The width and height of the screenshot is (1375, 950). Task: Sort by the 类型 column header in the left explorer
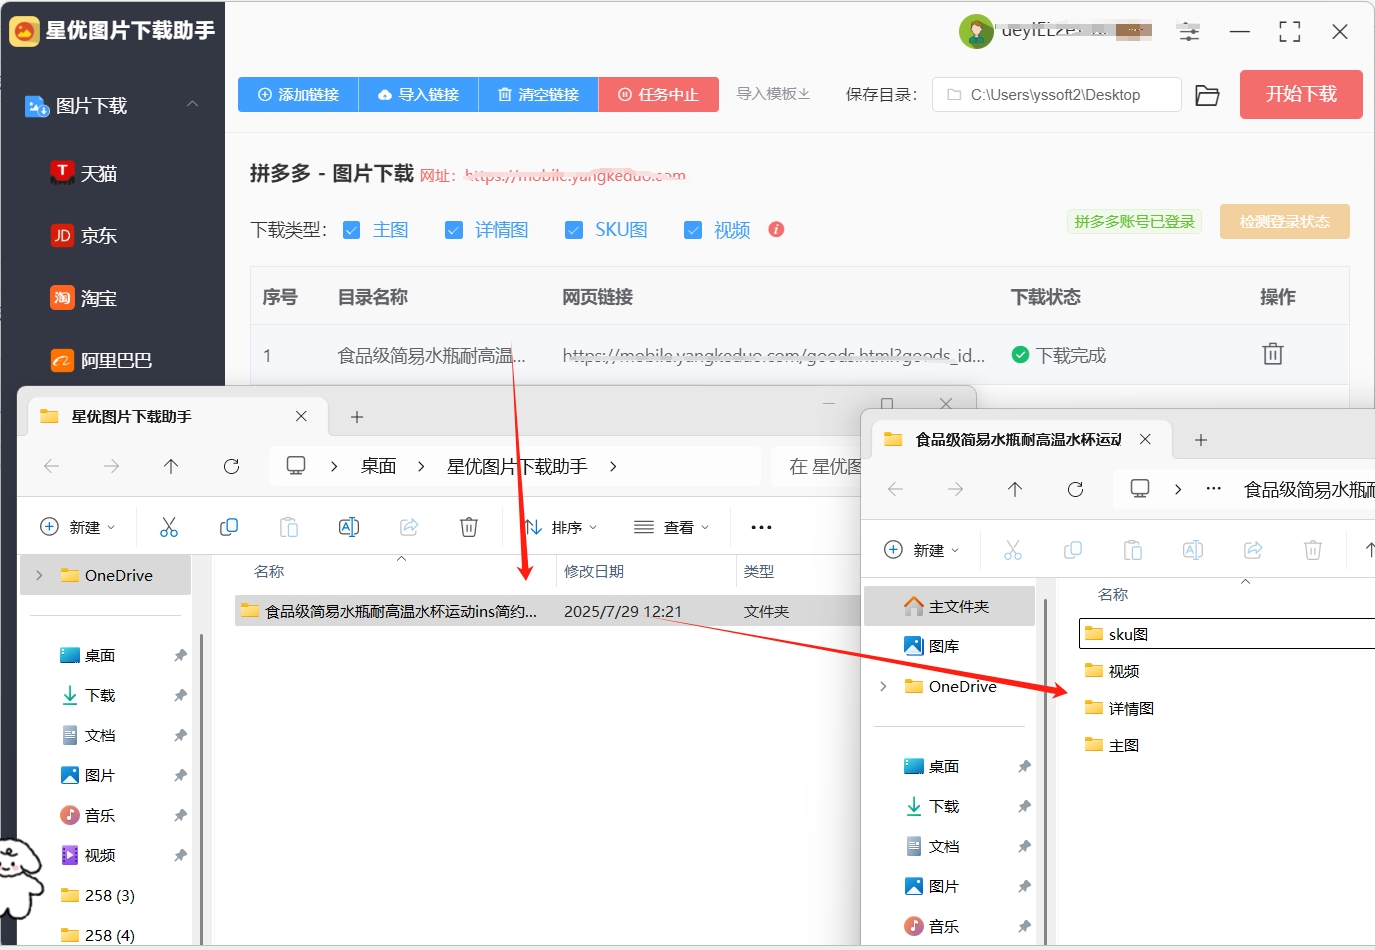tap(759, 571)
